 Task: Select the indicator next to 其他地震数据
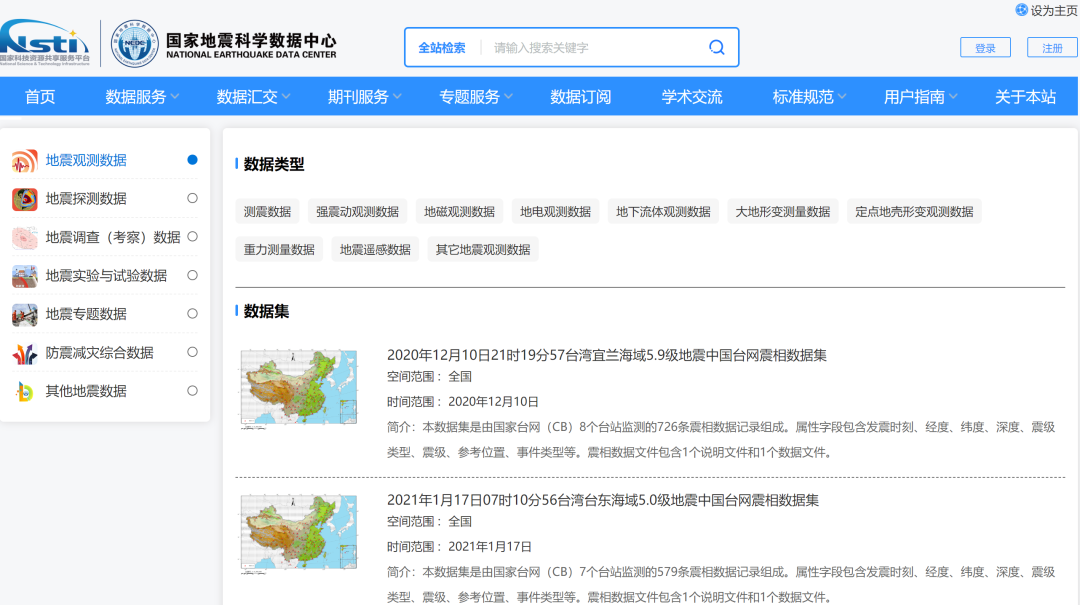coord(193,390)
